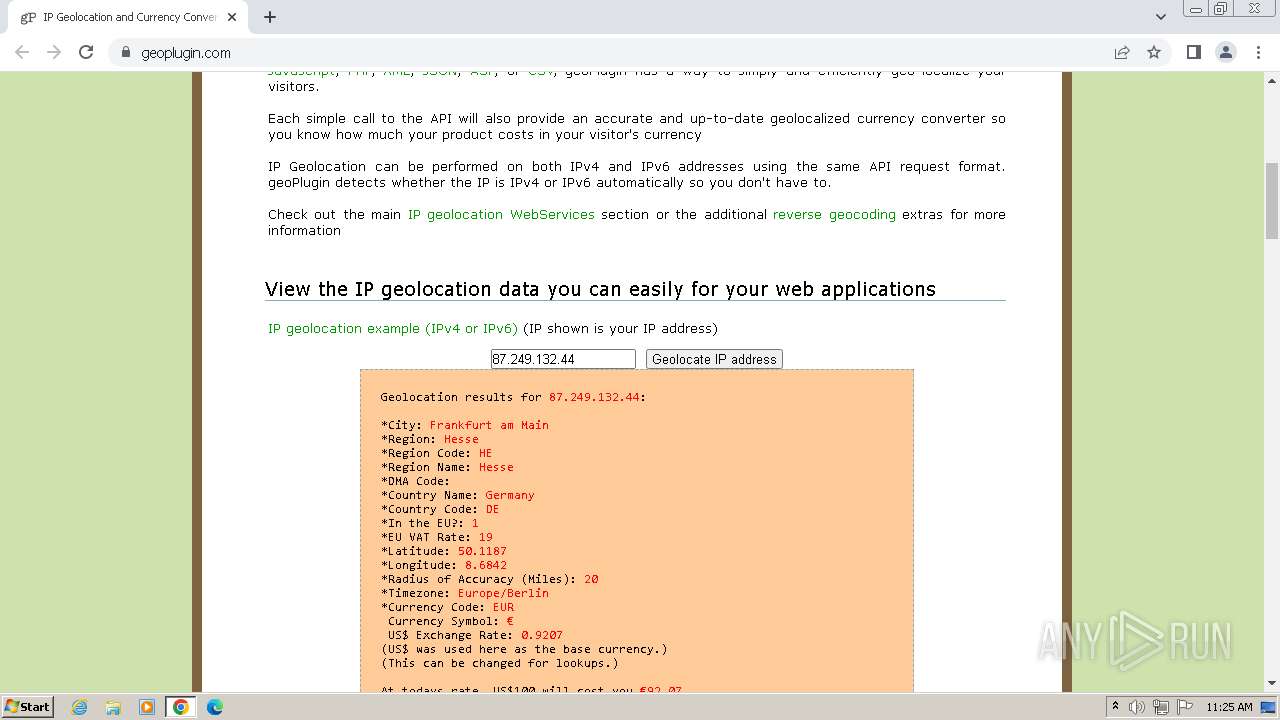This screenshot has width=1280, height=720.
Task: Select currency code EUR
Action: point(503,607)
